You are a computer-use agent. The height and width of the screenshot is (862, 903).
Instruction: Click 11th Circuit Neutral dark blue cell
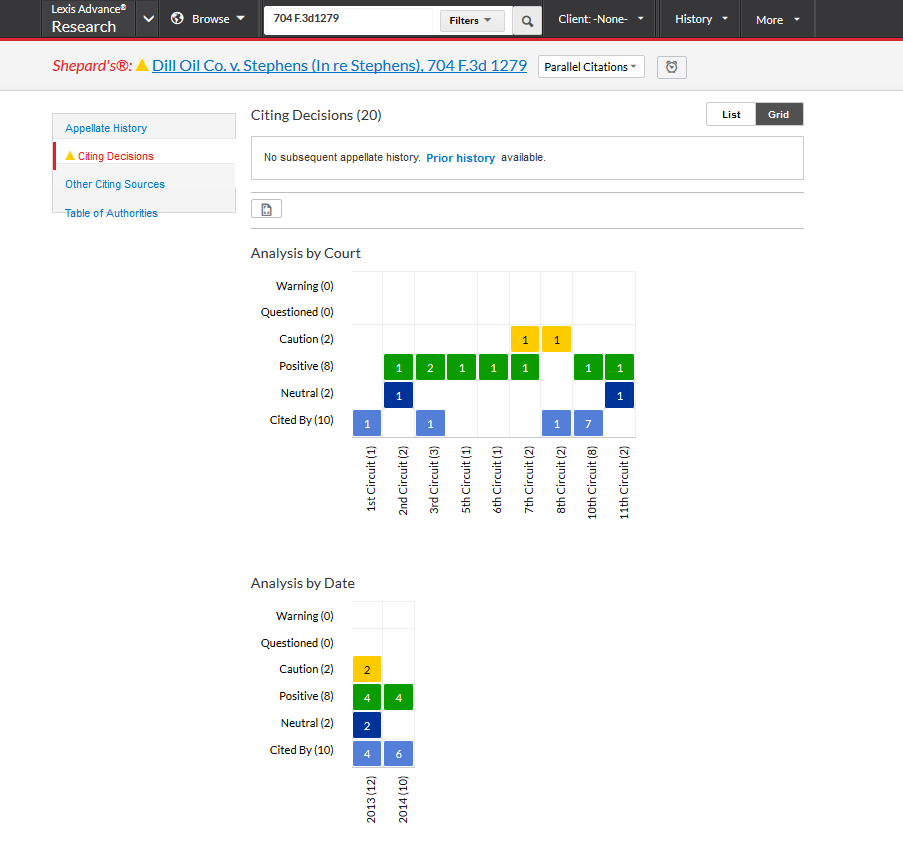[620, 395]
